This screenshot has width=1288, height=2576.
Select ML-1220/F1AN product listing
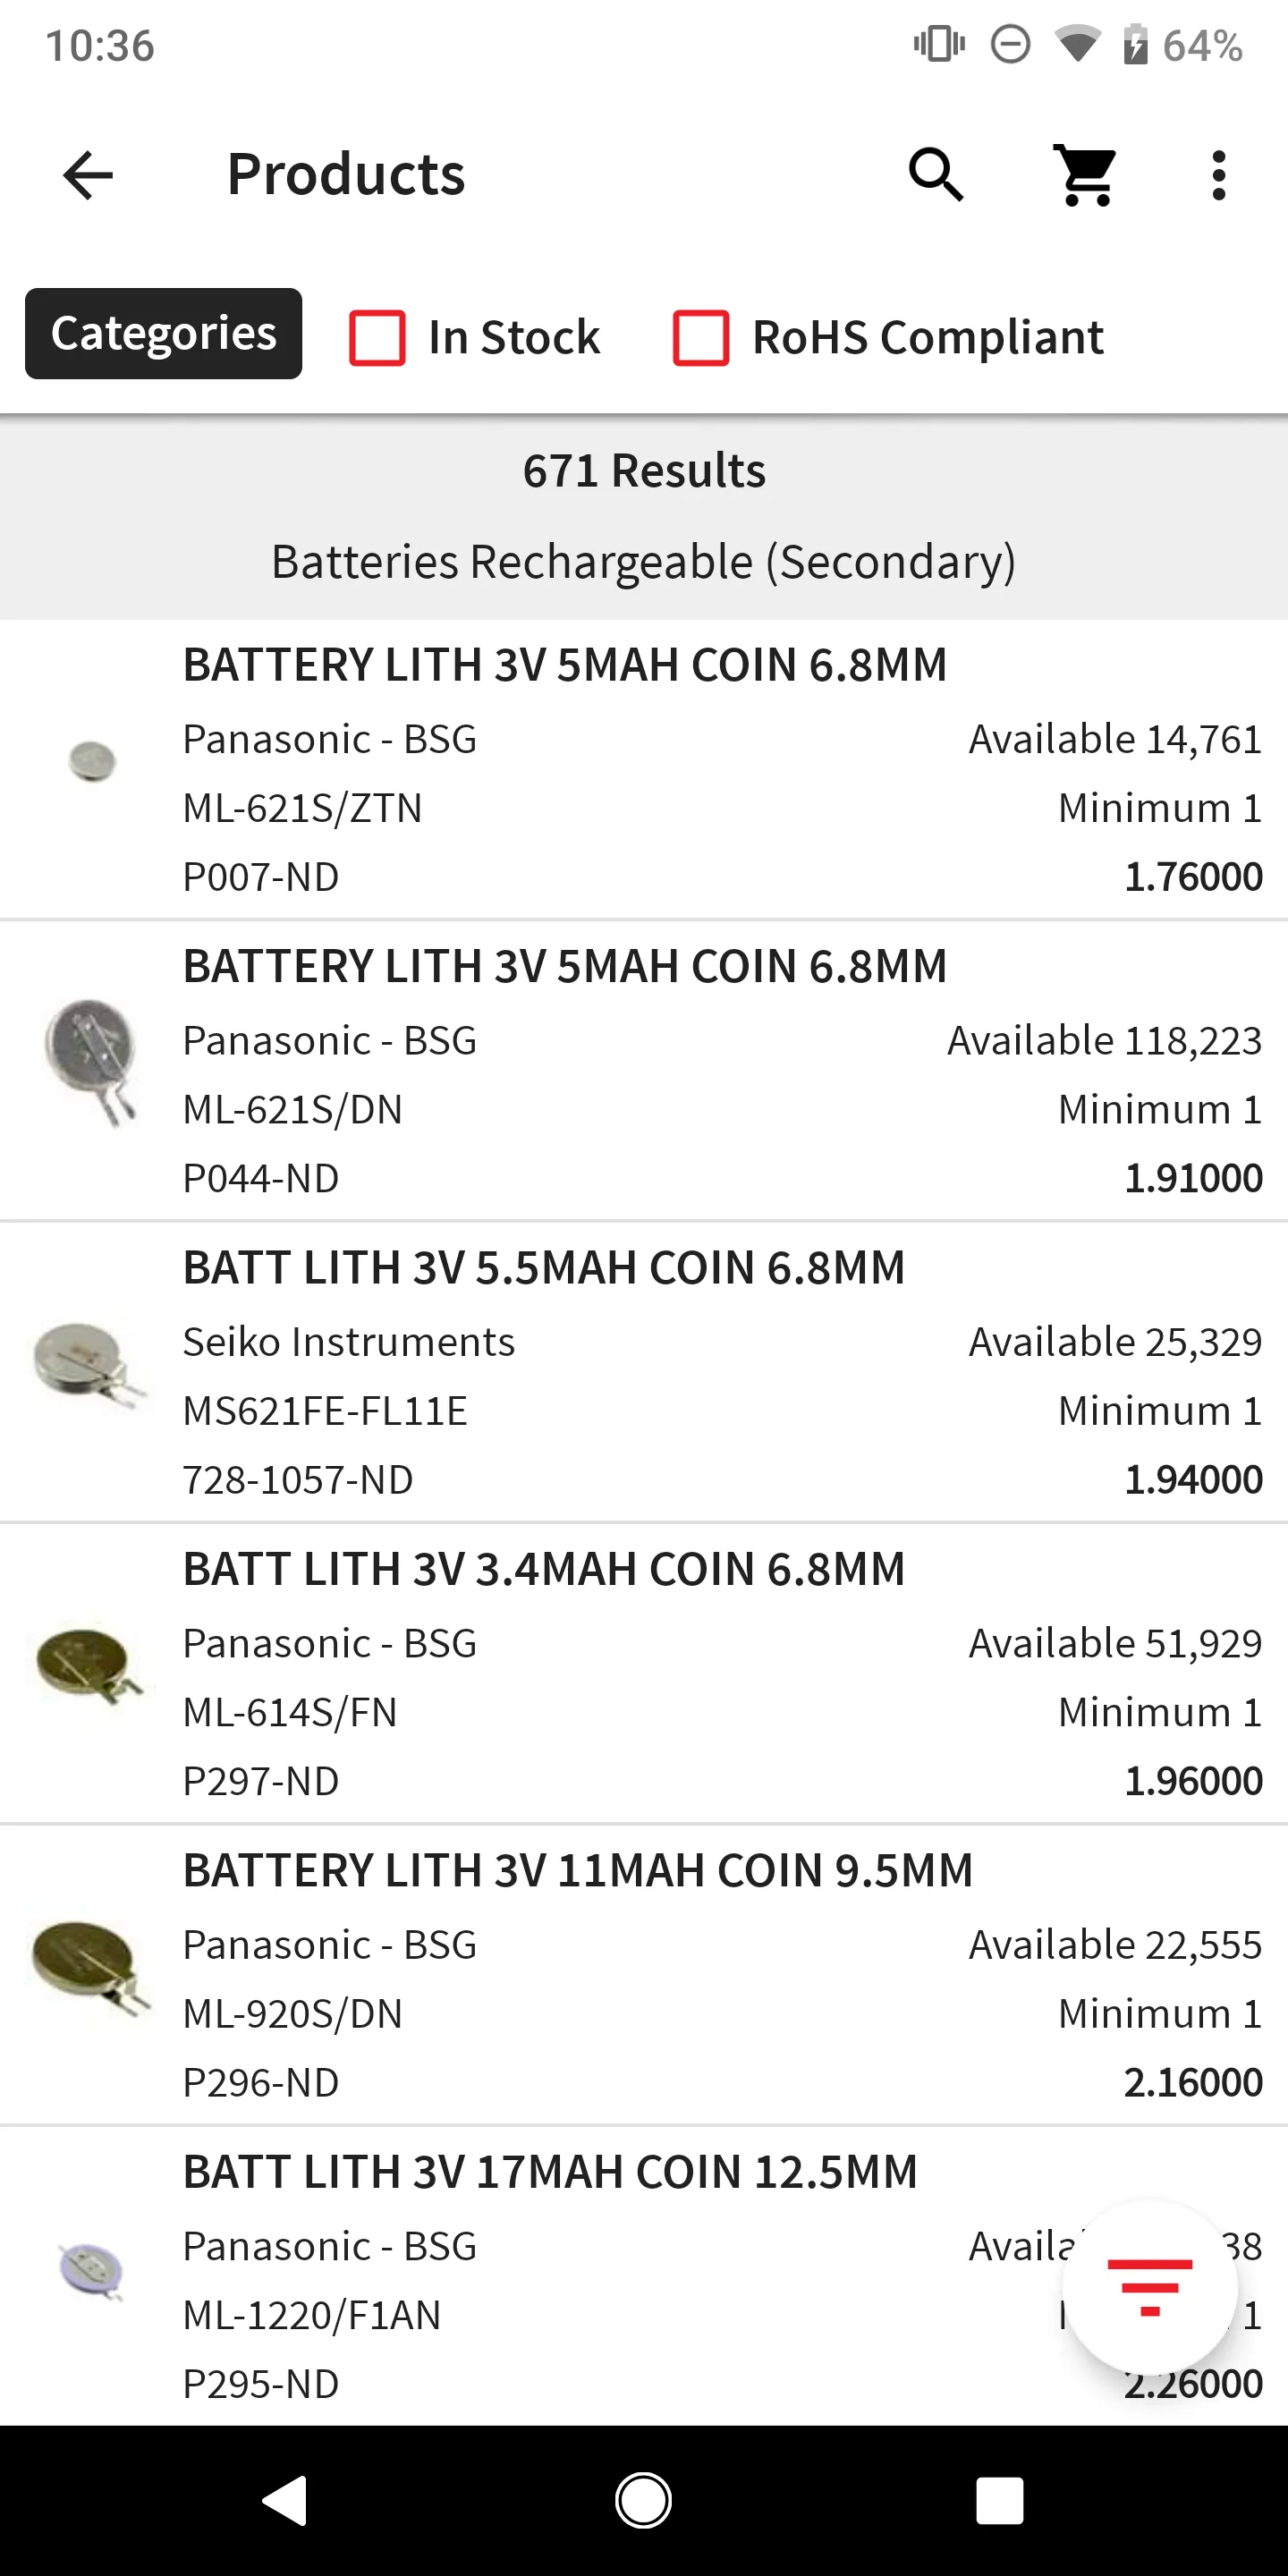(x=644, y=2276)
